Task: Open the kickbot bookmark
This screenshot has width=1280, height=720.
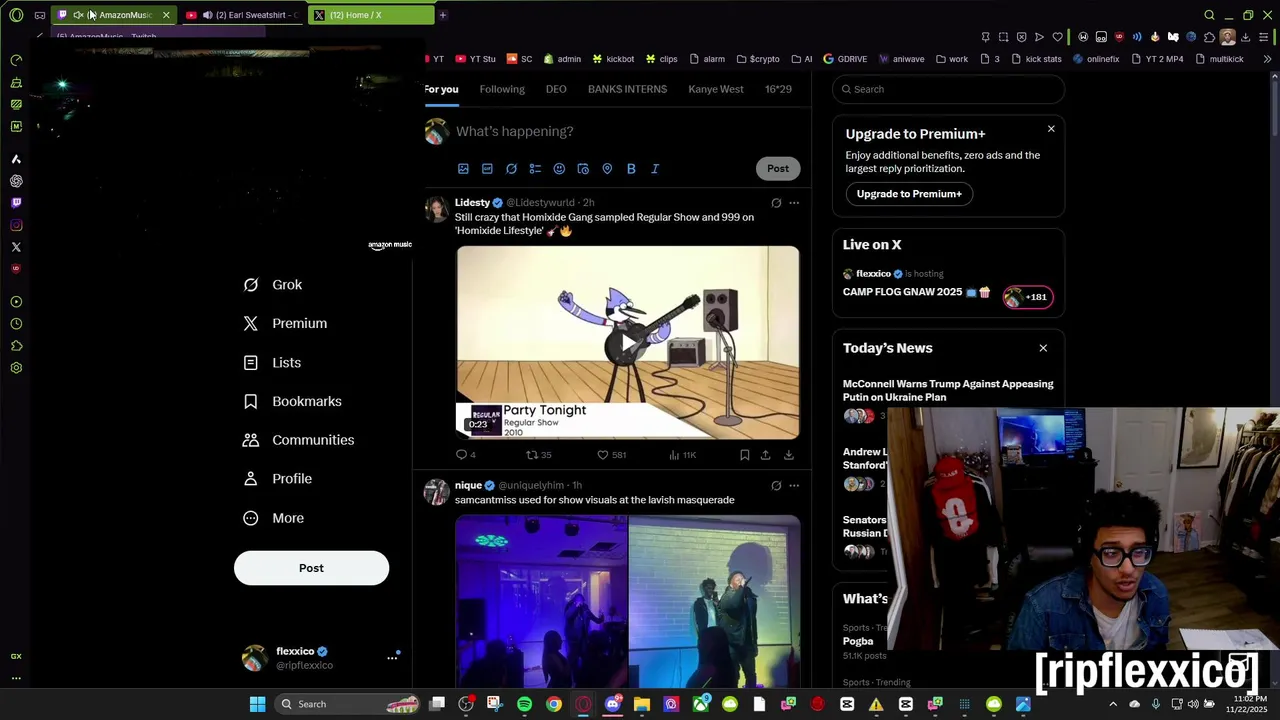Action: point(612,59)
